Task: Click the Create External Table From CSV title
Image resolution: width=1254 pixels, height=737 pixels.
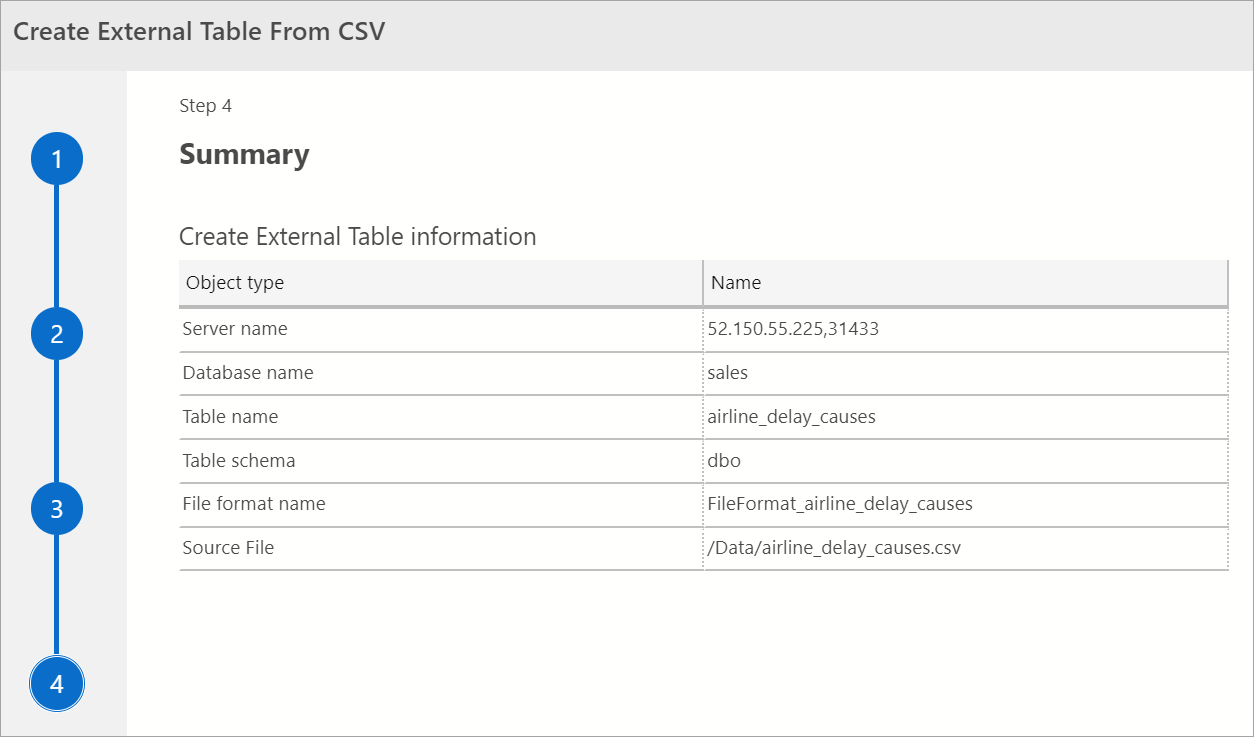Action: click(199, 31)
